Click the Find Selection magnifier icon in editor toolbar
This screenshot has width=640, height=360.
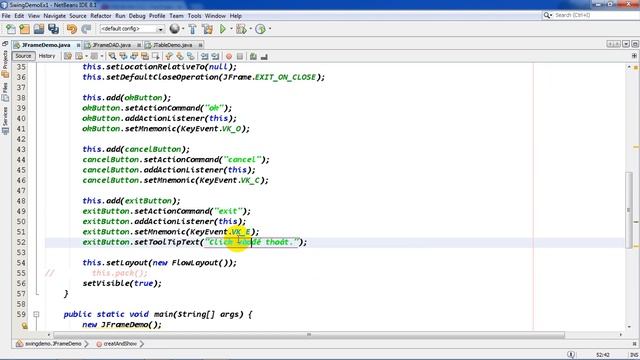(112, 56)
